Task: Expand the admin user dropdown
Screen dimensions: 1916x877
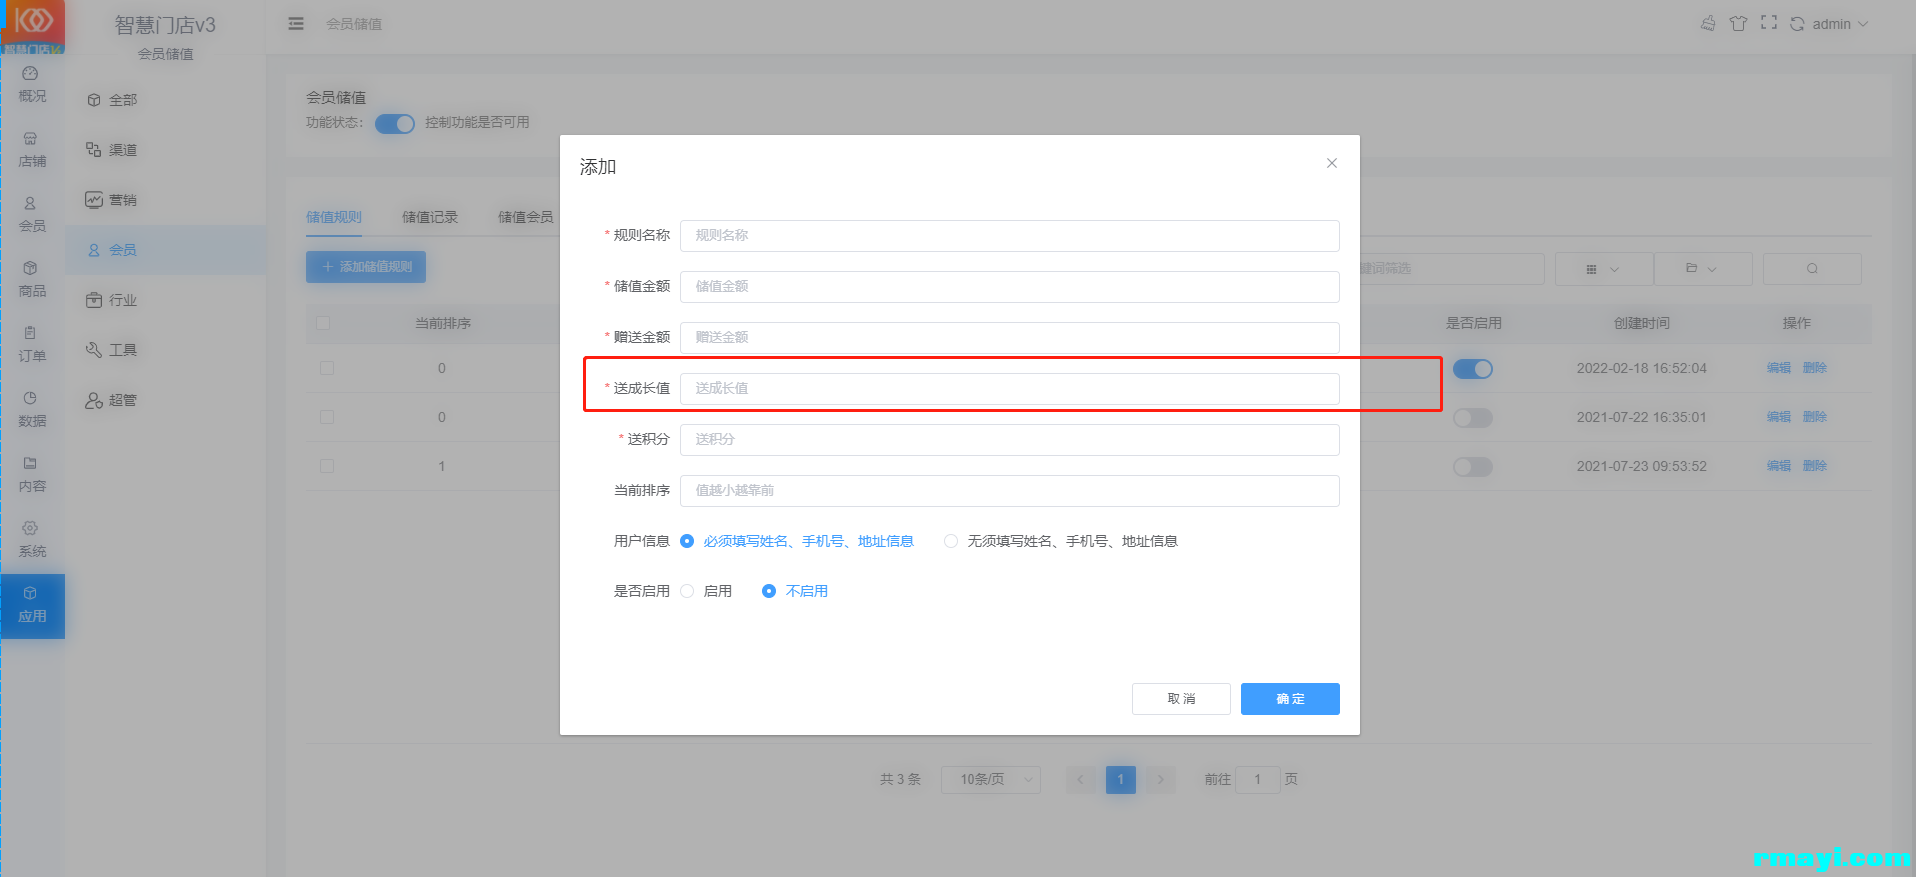Action: click(1840, 24)
